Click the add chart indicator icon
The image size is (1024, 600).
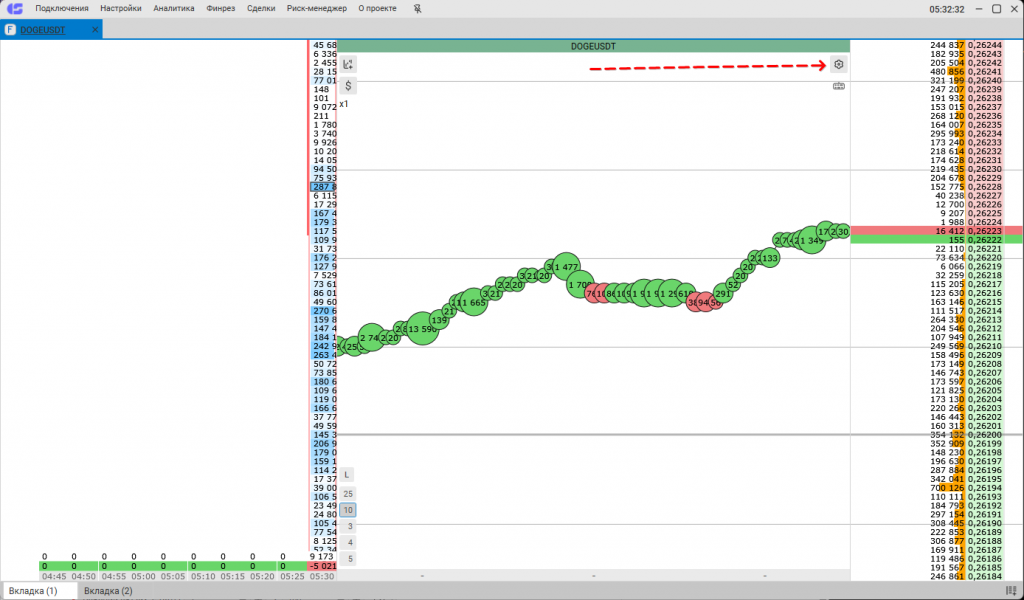click(x=348, y=64)
